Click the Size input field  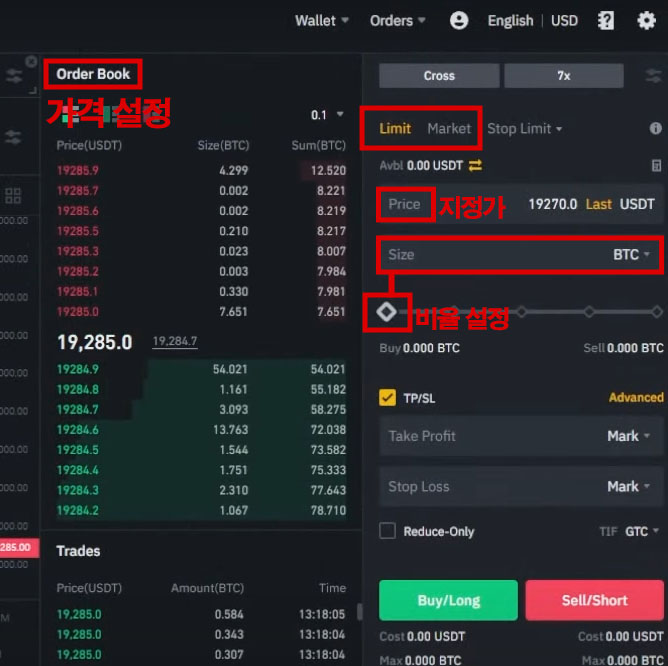(490, 255)
